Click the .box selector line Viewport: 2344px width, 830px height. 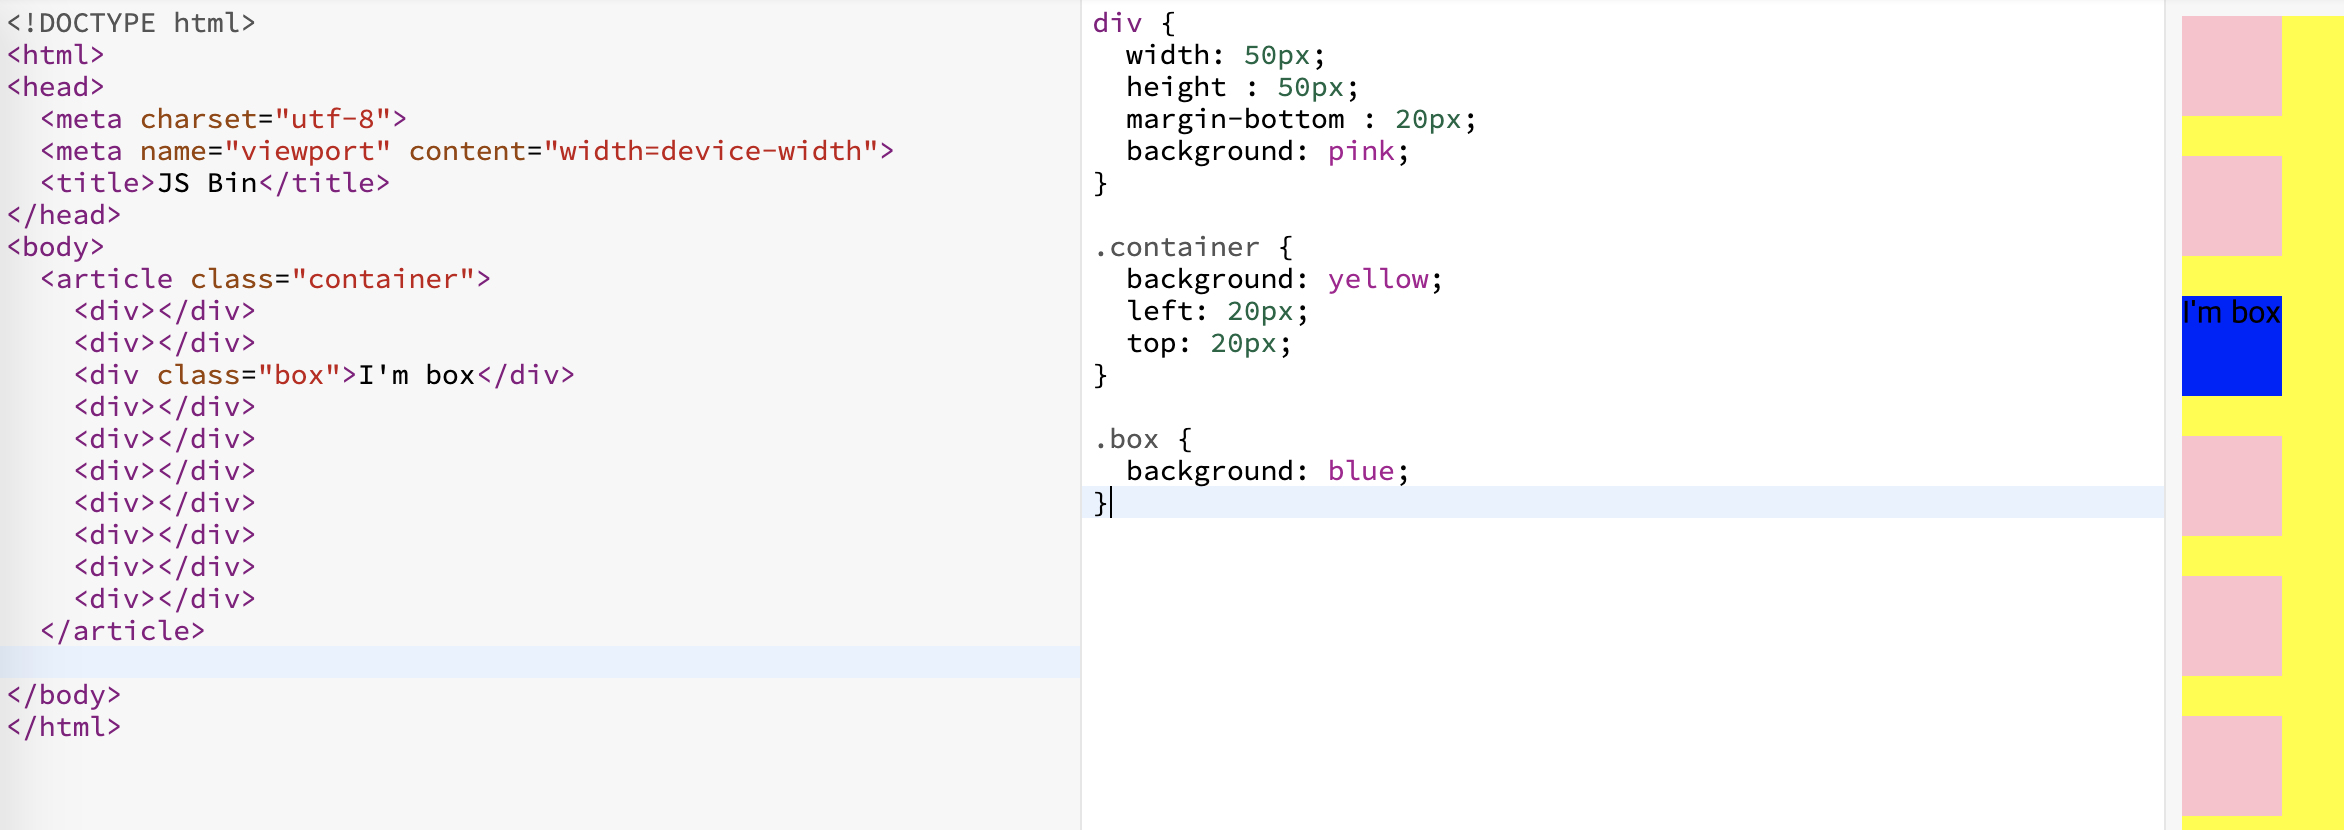coord(1142,439)
